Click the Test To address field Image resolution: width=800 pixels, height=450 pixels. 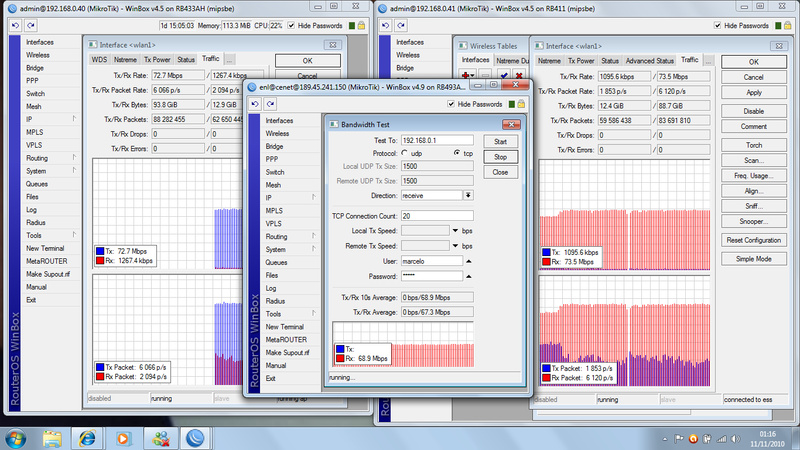point(437,141)
